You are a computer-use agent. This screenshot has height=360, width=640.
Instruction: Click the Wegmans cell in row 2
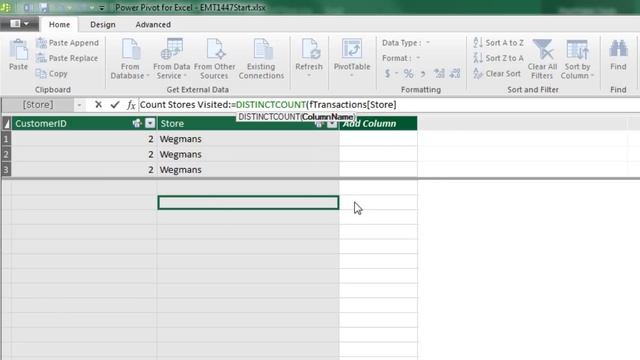click(x=248, y=154)
